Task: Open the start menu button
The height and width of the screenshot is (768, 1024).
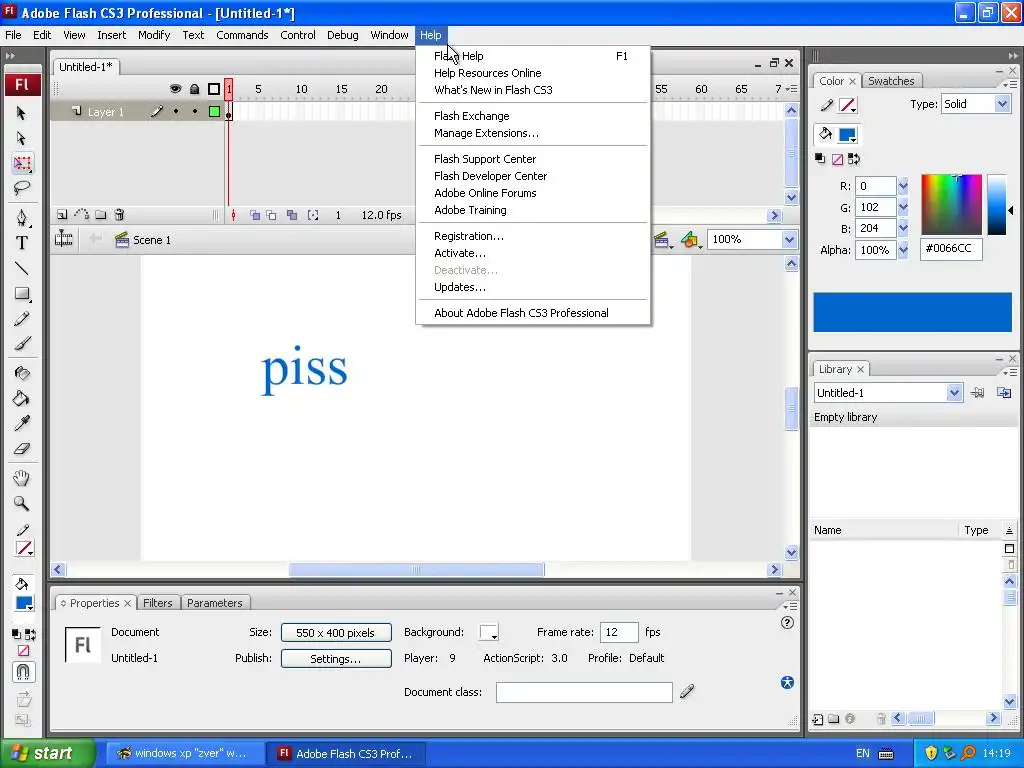Action: [48, 753]
